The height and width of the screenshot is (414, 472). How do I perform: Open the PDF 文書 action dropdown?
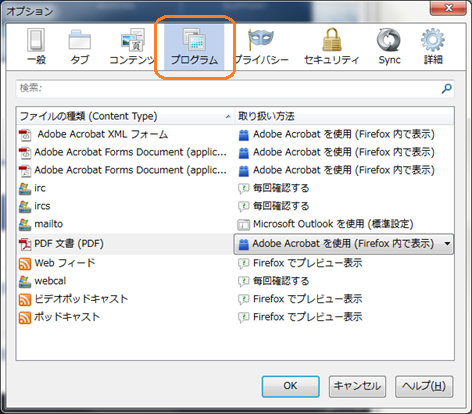pos(344,244)
